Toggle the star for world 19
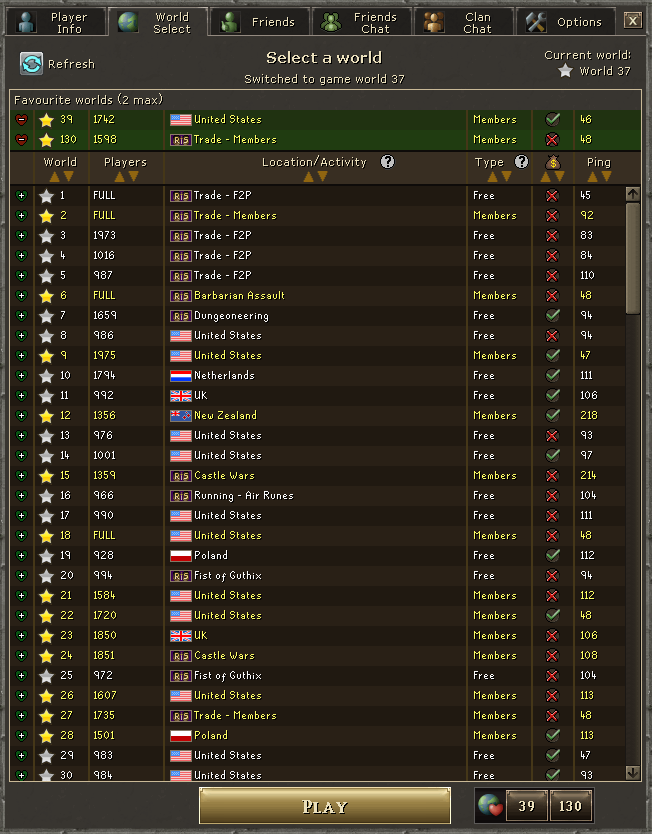This screenshot has width=652, height=834. pos(47,556)
